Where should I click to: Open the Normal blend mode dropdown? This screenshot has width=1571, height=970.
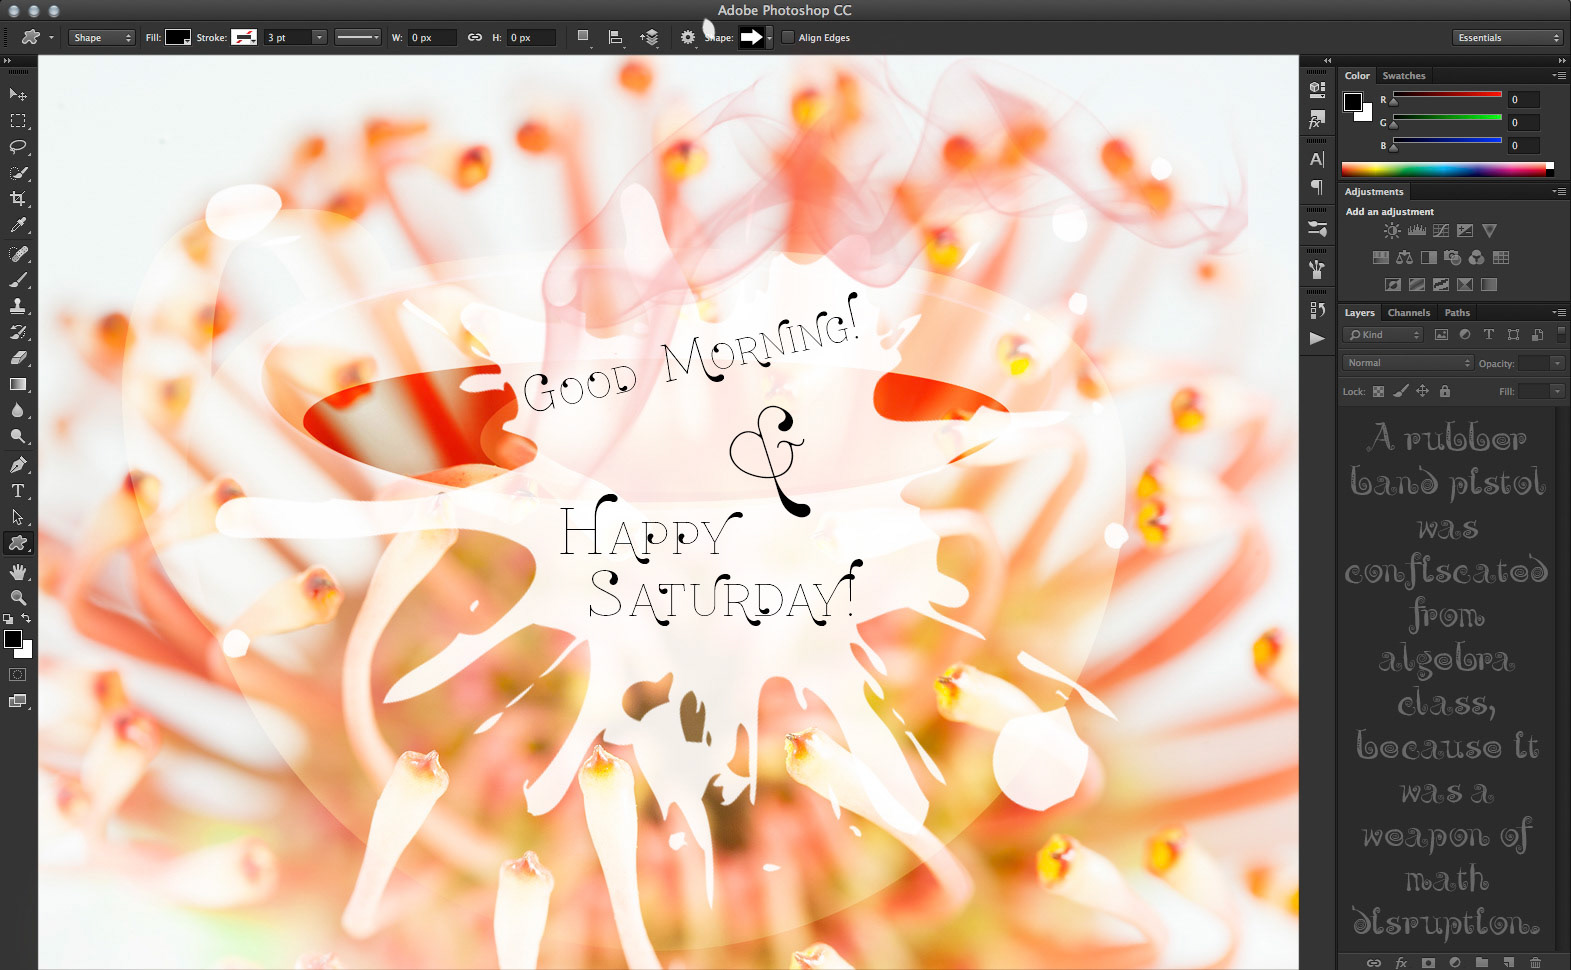[1408, 363]
